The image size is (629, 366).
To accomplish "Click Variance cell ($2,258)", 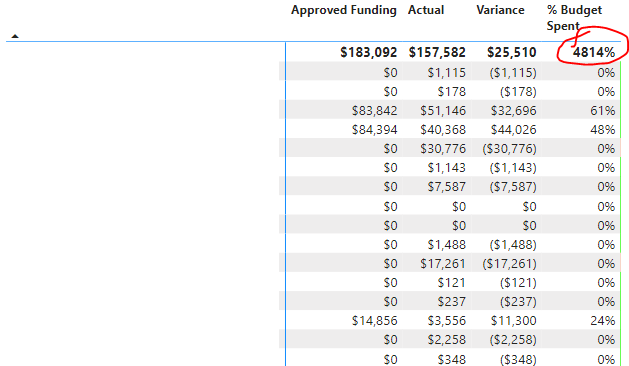I will click(513, 340).
